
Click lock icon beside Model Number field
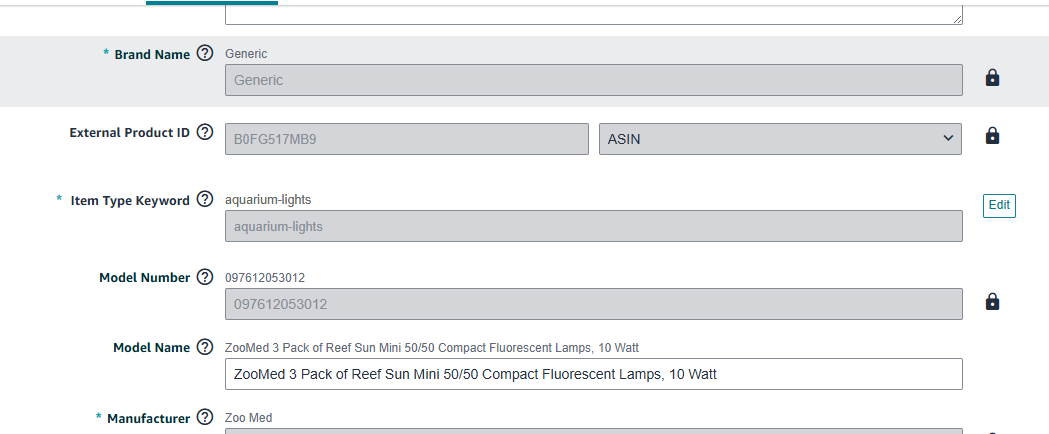(x=992, y=302)
